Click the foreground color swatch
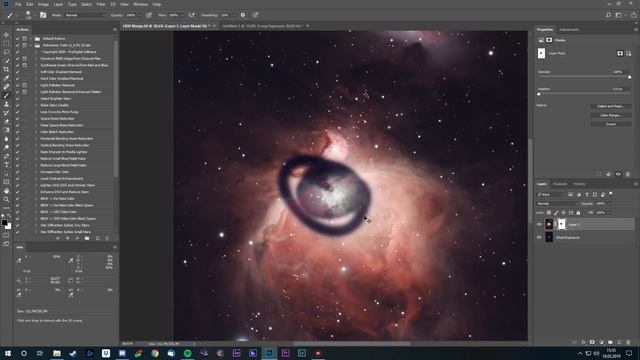Viewport: 640px width, 360px height. 4,223
